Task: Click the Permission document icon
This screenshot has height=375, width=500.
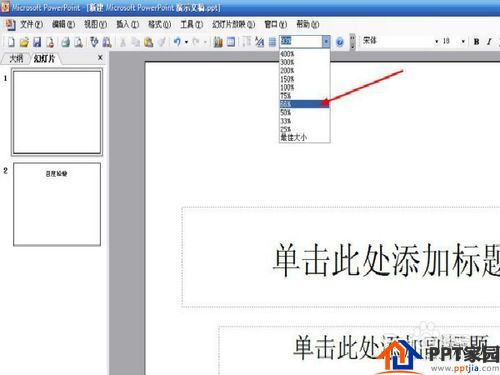Action: 50,42
